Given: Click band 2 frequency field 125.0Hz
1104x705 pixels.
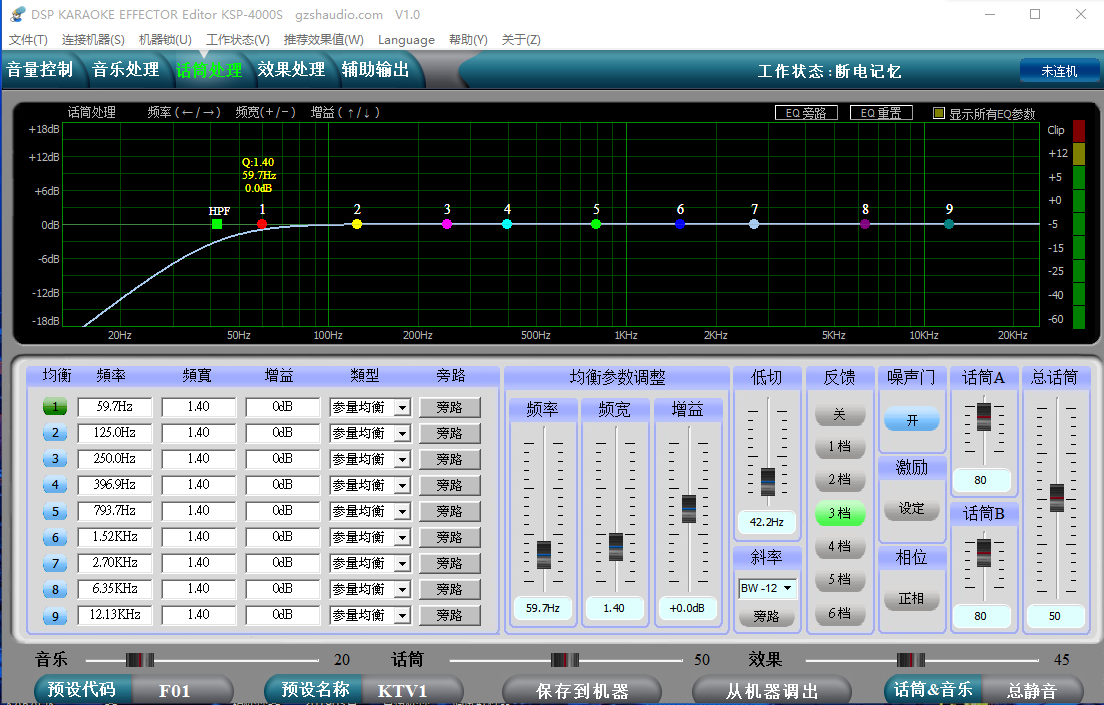Looking at the screenshot, I should (115, 432).
